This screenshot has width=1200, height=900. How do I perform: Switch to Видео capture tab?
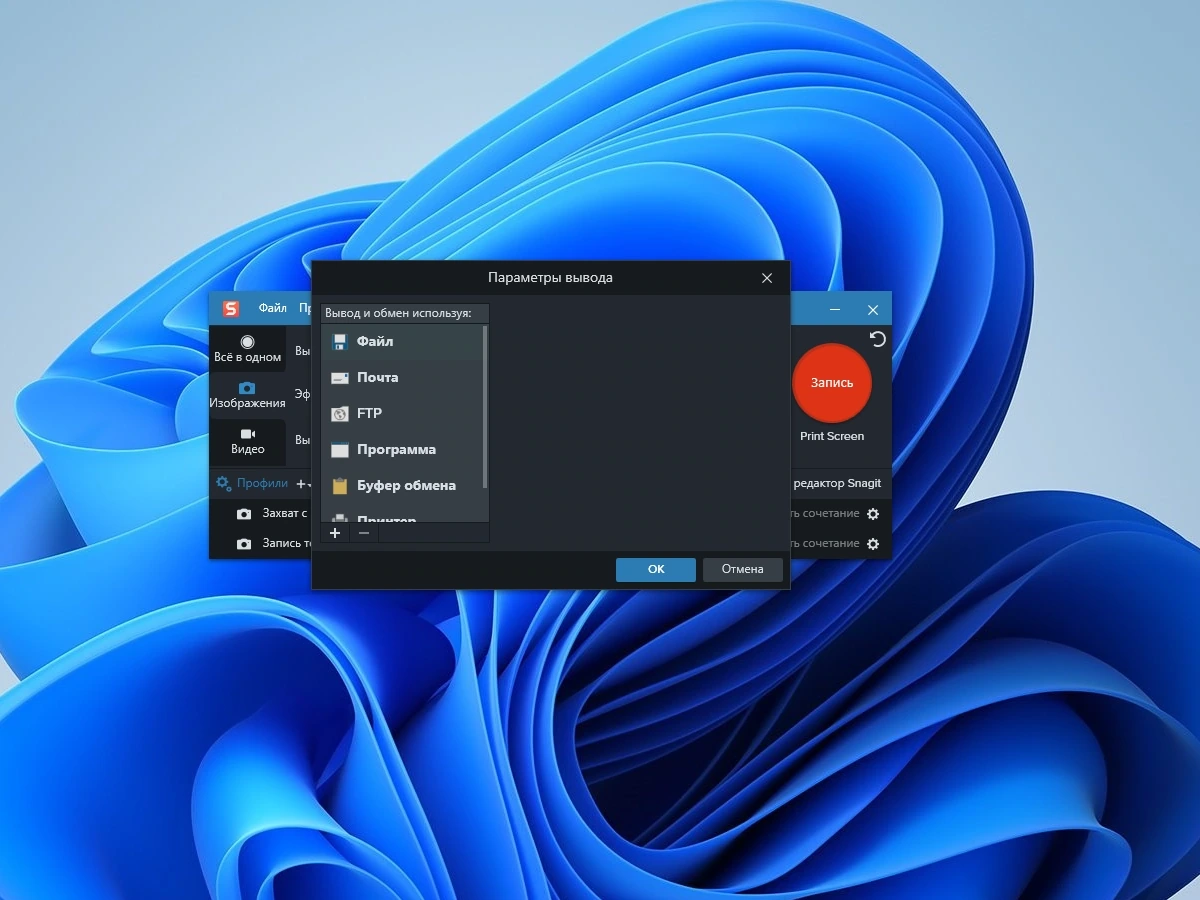pyautogui.click(x=247, y=441)
